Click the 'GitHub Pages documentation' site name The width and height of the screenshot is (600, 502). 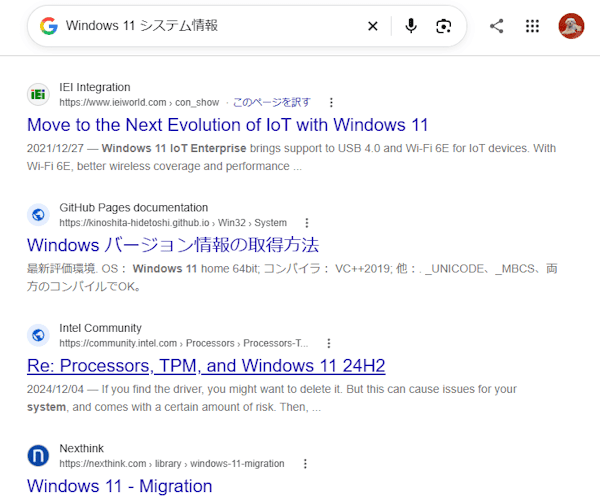pyautogui.click(x=134, y=208)
